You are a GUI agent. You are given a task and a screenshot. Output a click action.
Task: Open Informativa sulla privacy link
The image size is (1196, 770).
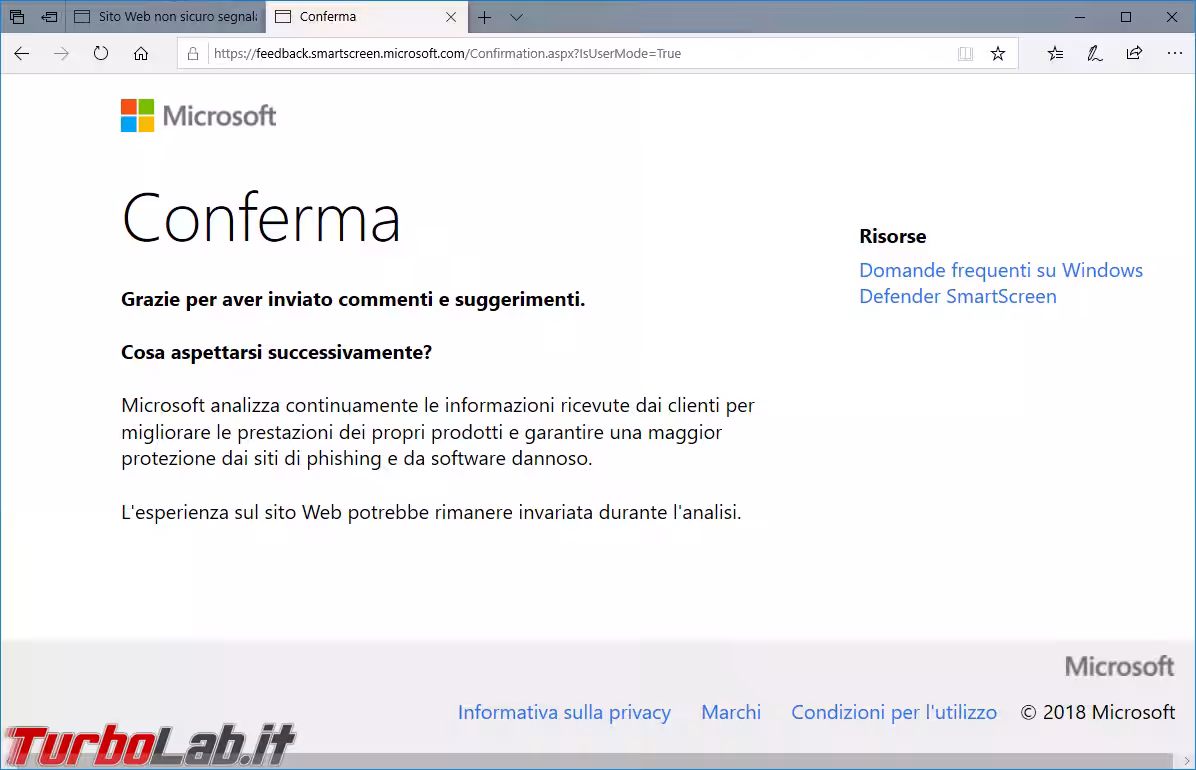564,712
